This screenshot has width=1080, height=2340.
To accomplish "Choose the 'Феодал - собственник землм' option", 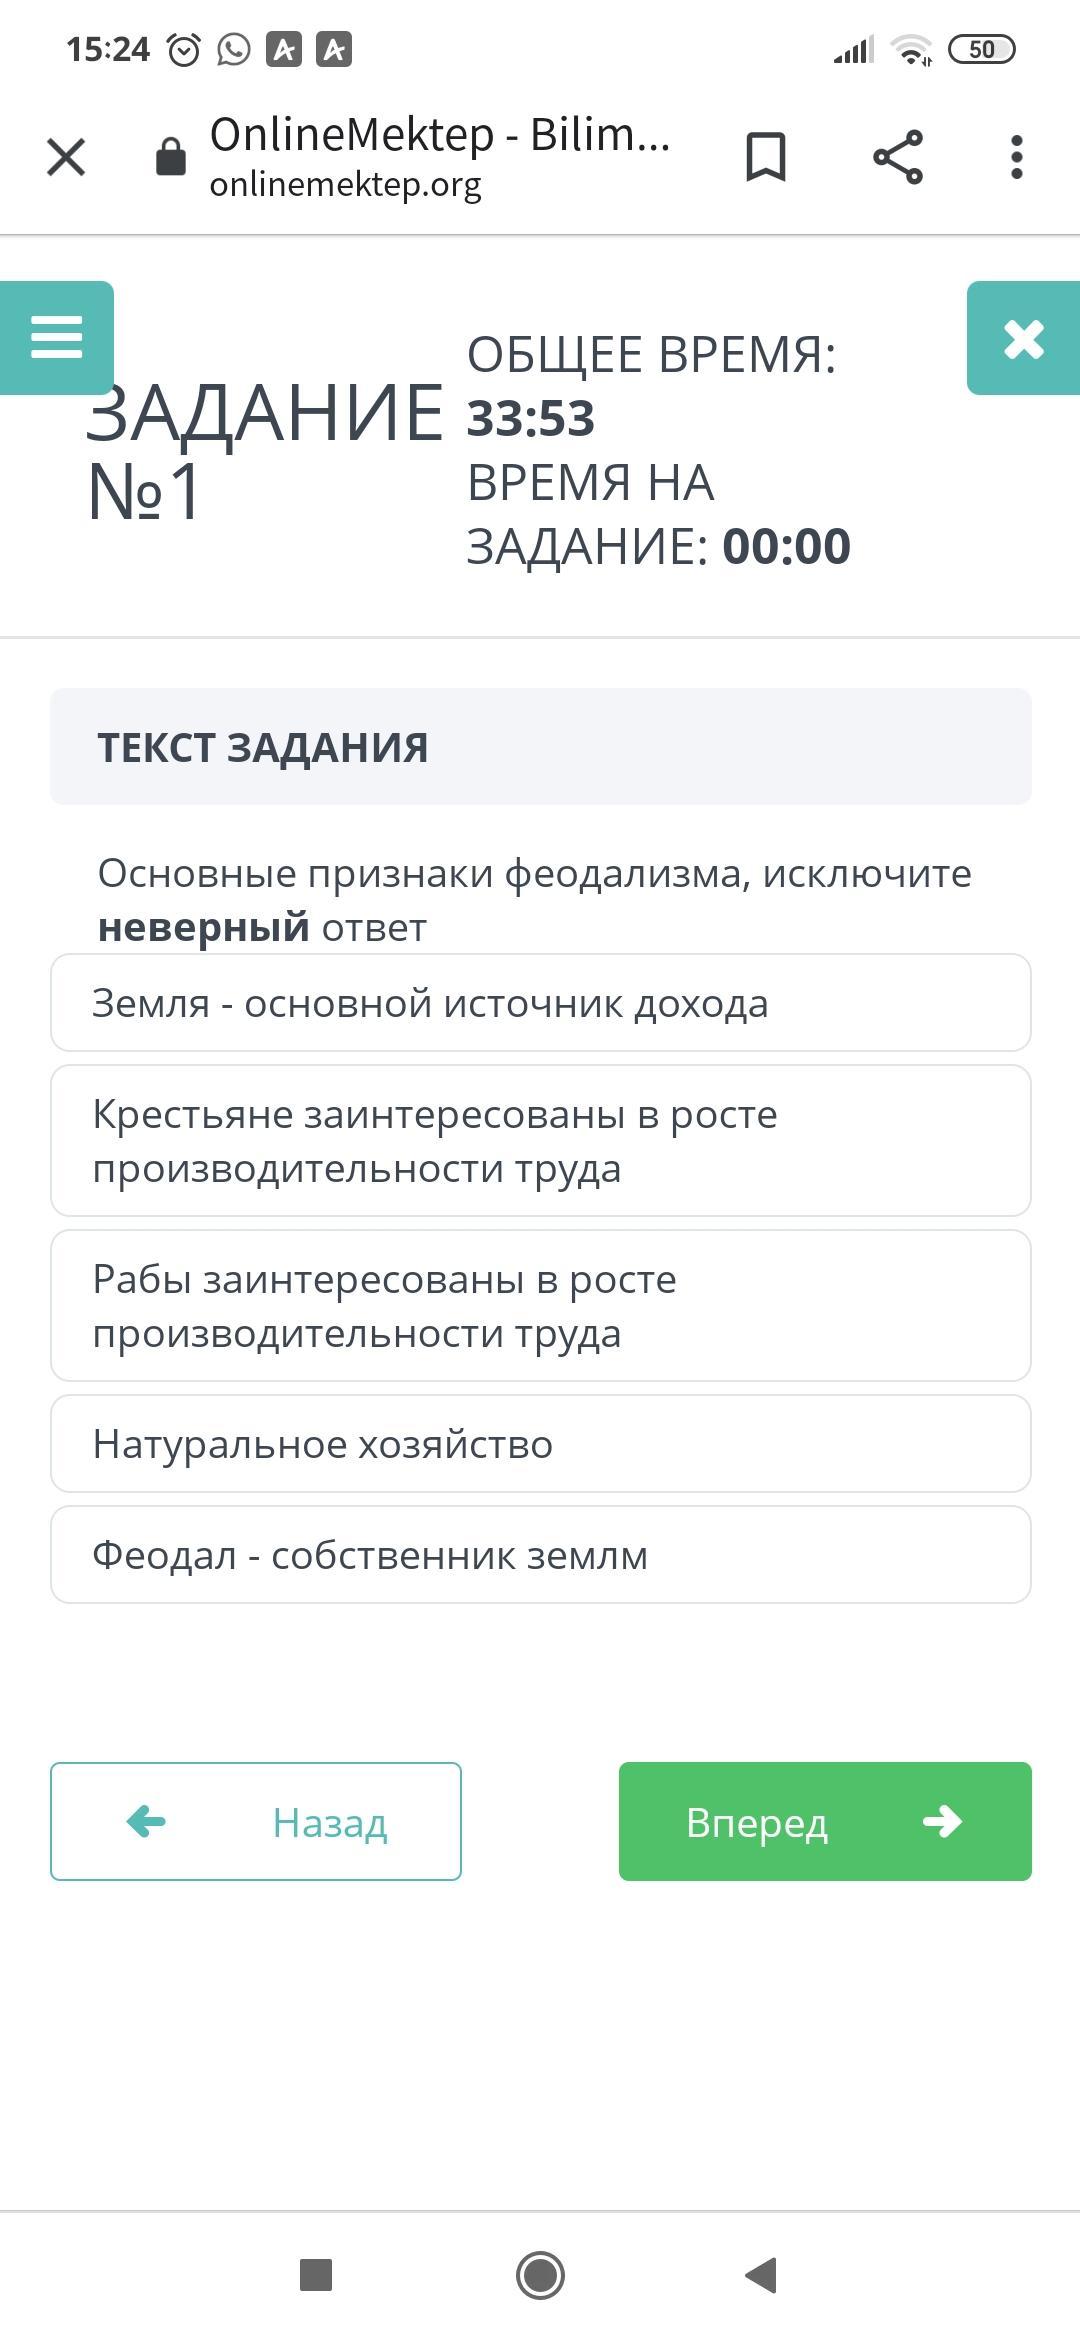I will (x=540, y=1555).
